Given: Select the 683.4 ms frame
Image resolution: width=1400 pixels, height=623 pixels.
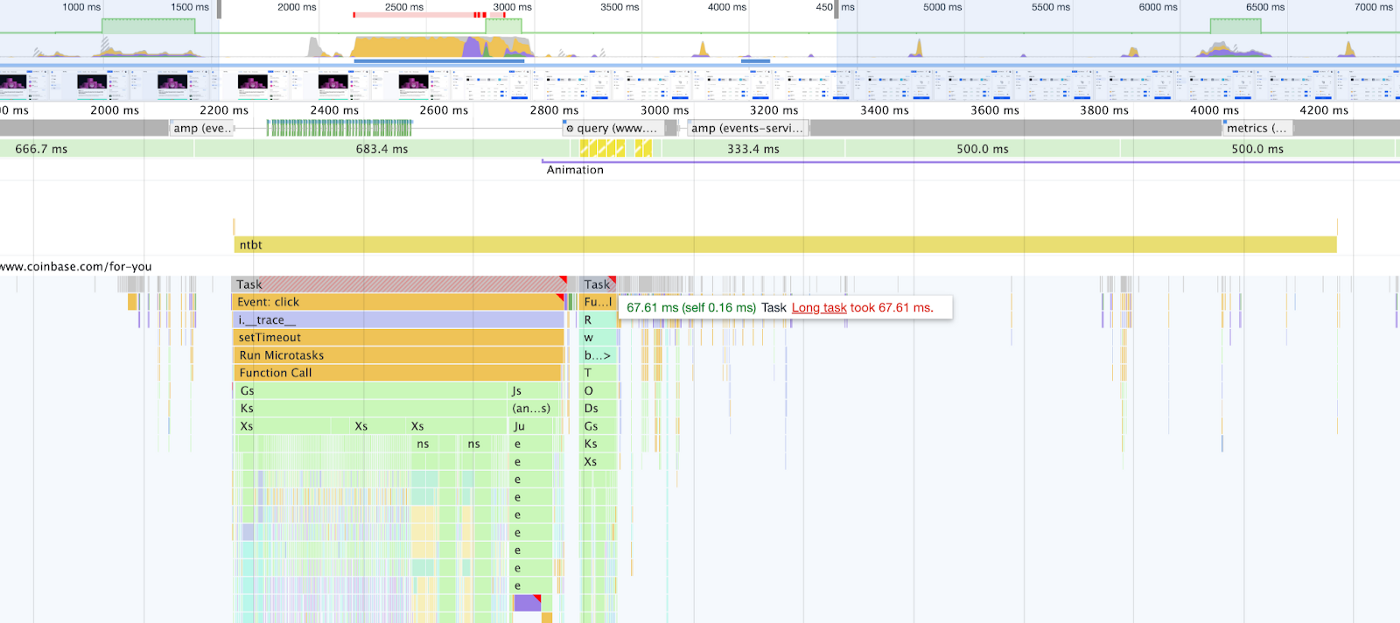Looking at the screenshot, I should pyautogui.click(x=382, y=149).
